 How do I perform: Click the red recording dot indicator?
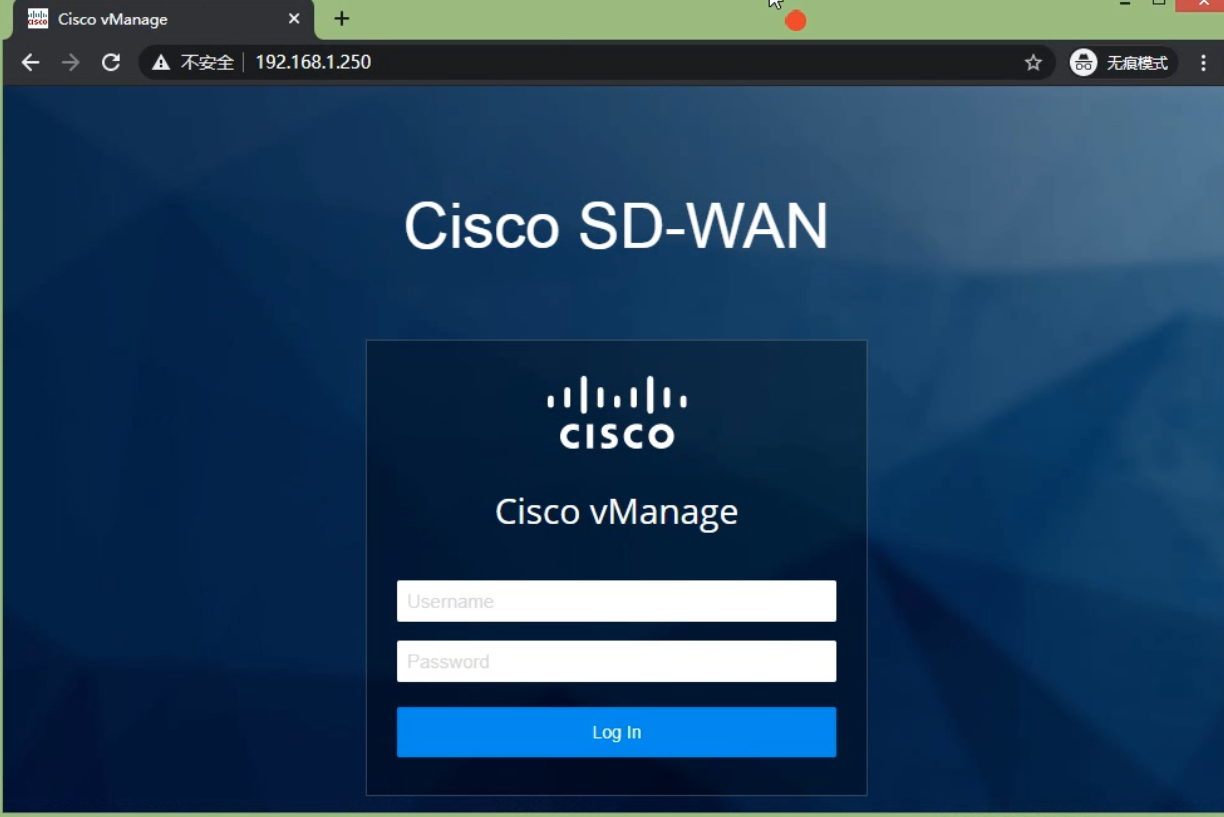796,20
